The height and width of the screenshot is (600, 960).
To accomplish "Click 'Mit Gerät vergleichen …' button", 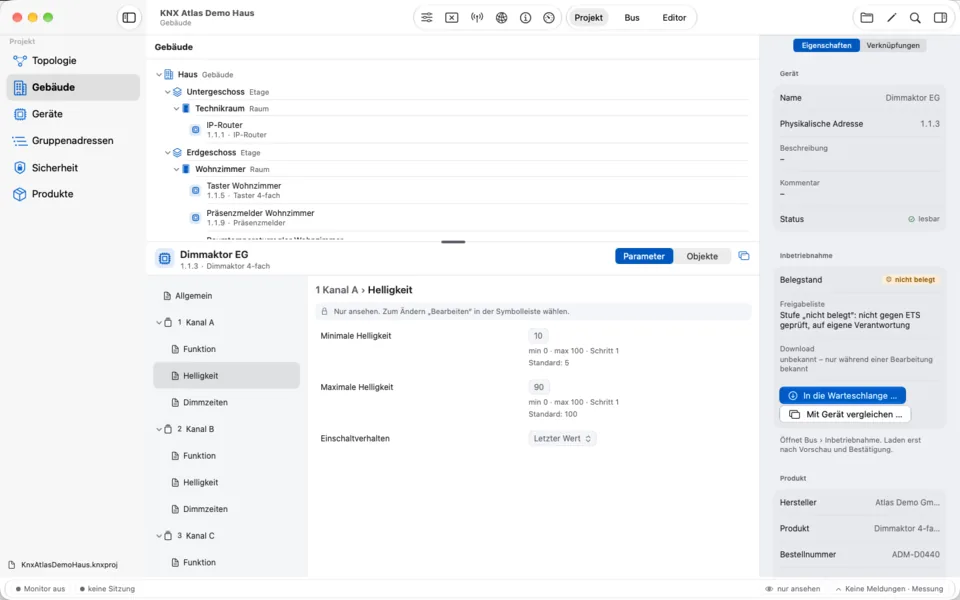I will [845, 414].
